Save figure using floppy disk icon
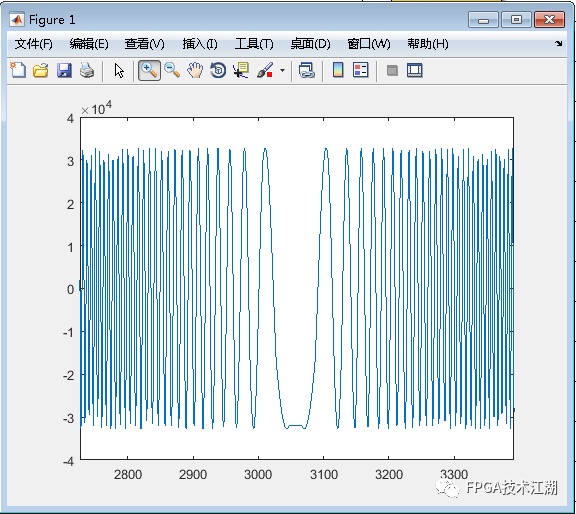 (x=64, y=70)
